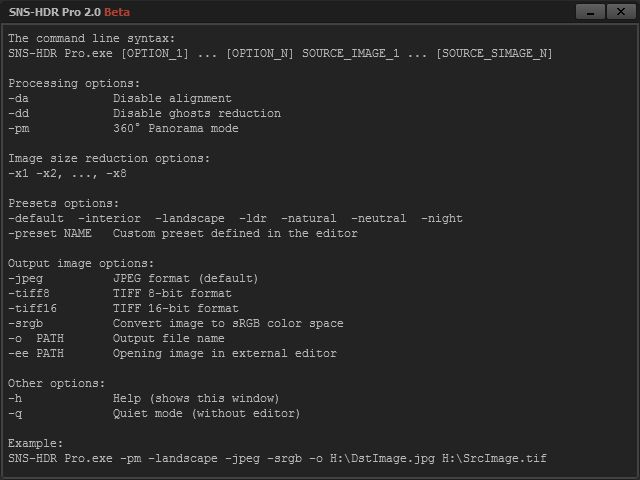Click 'Convert image to sRGB color space'
The width and height of the screenshot is (640, 480).
228,323
